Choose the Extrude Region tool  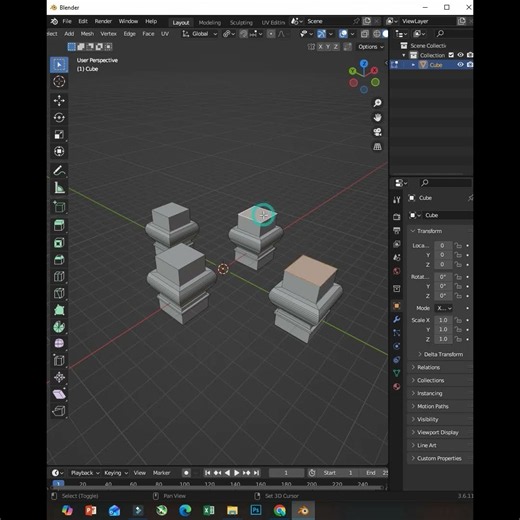[59, 226]
